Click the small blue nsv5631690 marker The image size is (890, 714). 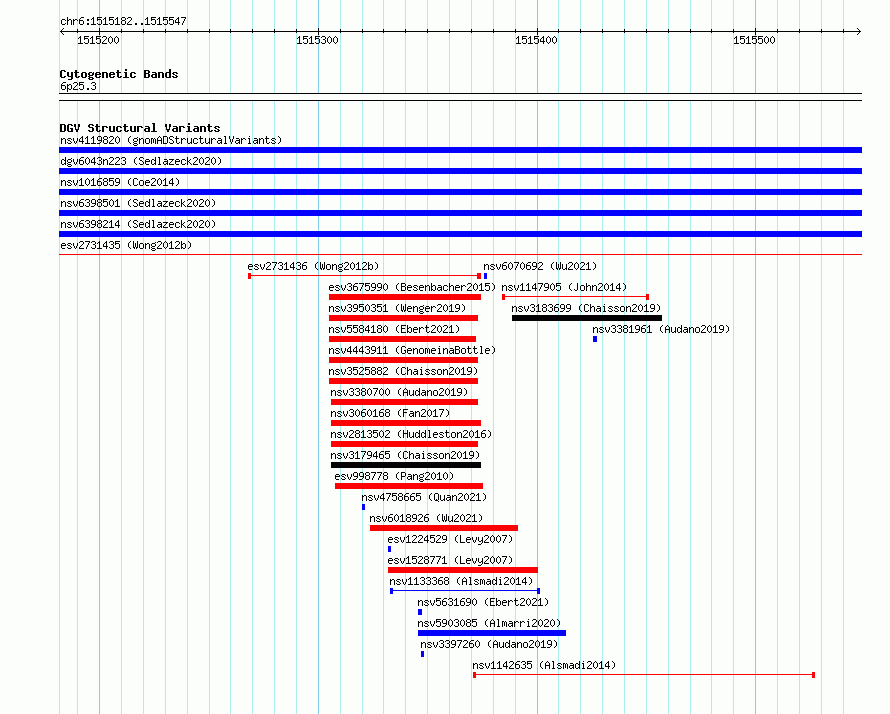420,612
